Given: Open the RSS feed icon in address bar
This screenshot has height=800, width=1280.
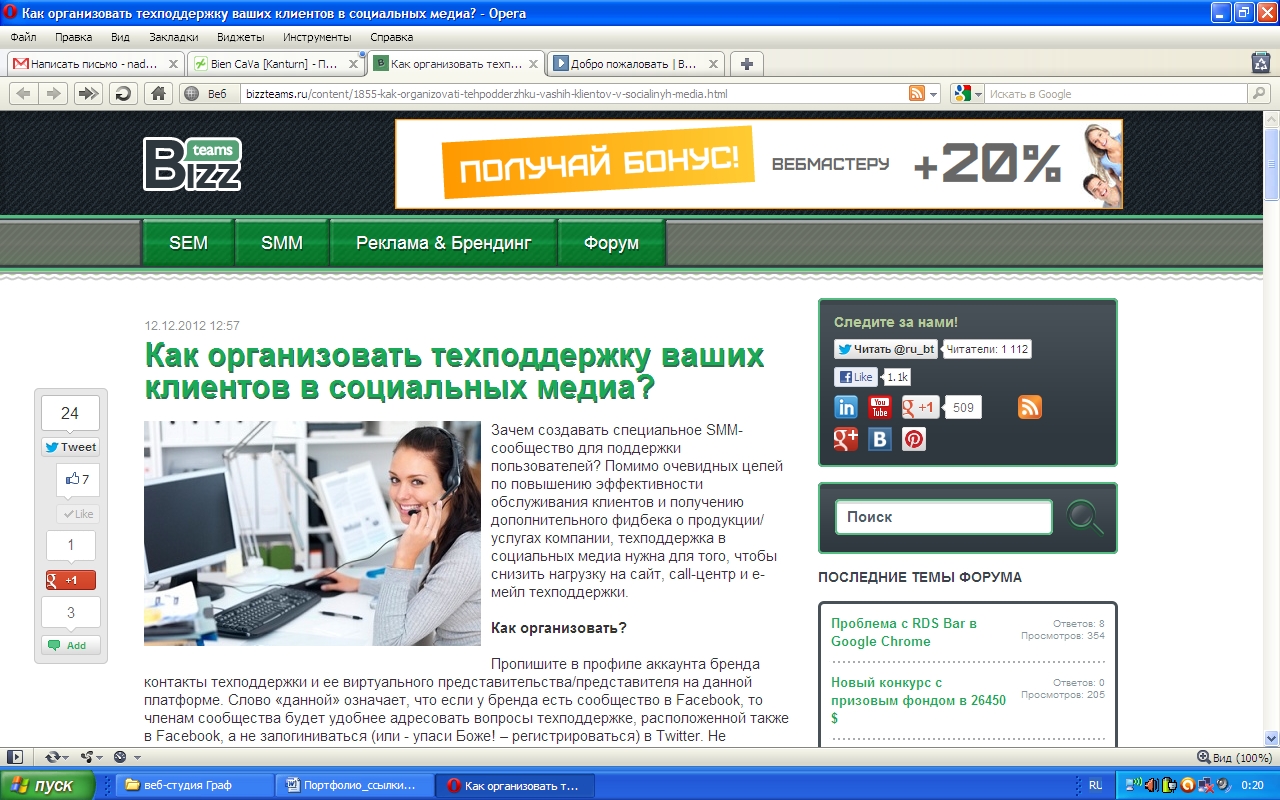Looking at the screenshot, I should [916, 93].
